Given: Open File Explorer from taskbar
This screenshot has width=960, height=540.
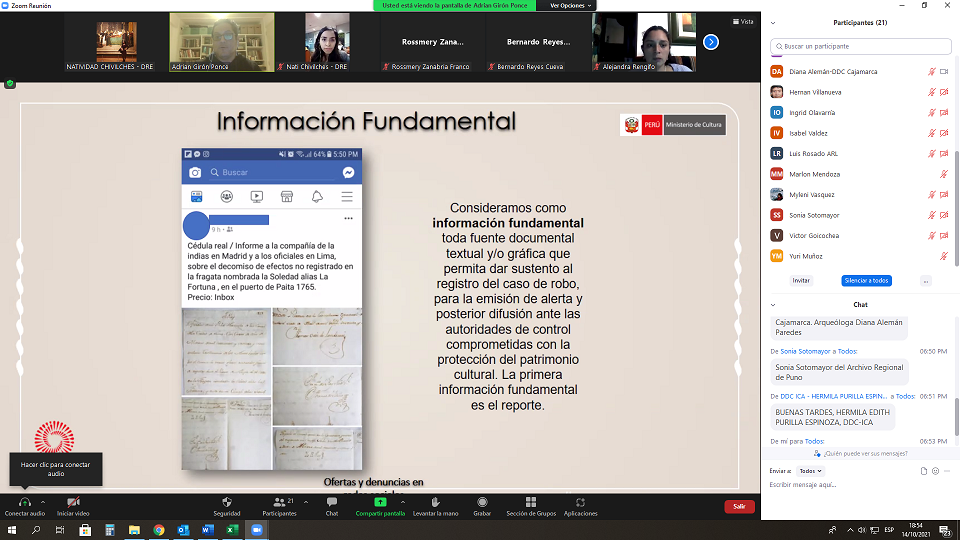Looking at the screenshot, I should [x=134, y=530].
